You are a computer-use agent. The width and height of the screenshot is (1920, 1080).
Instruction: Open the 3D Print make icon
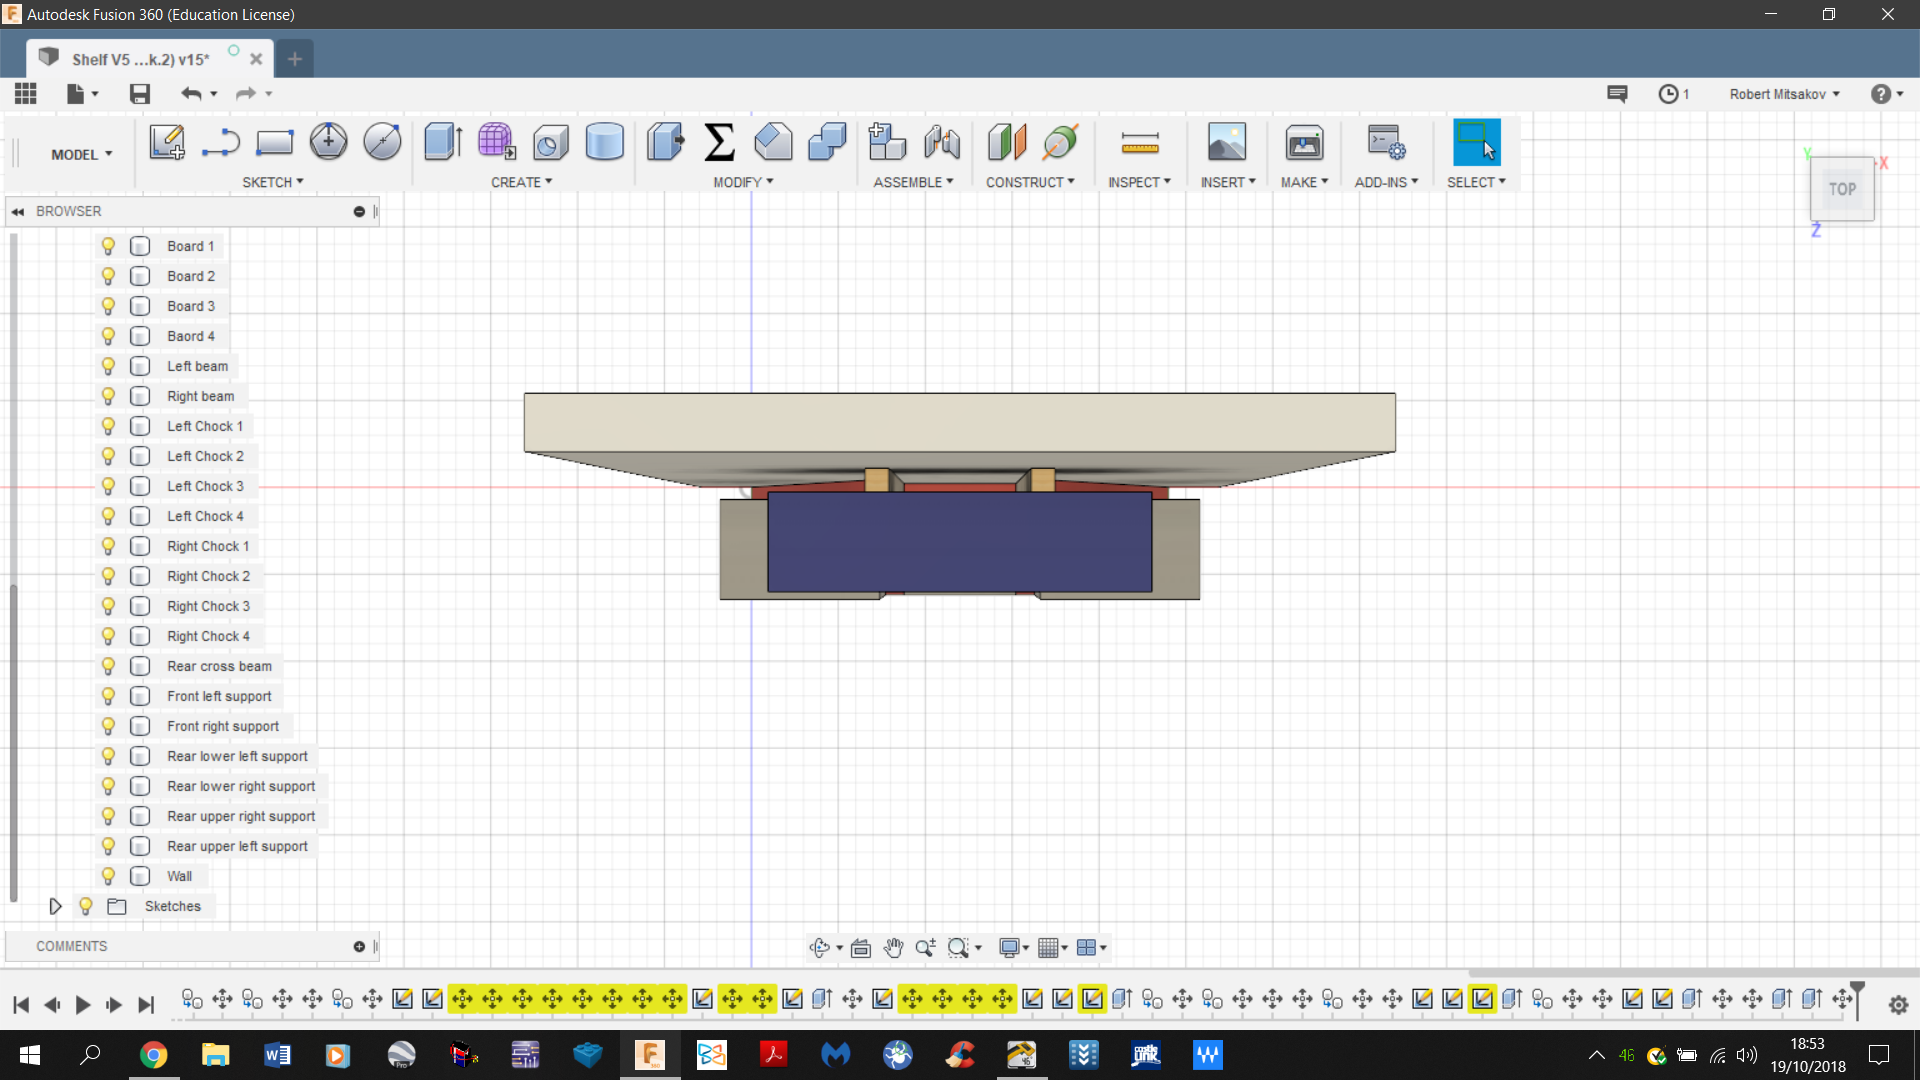click(1304, 142)
